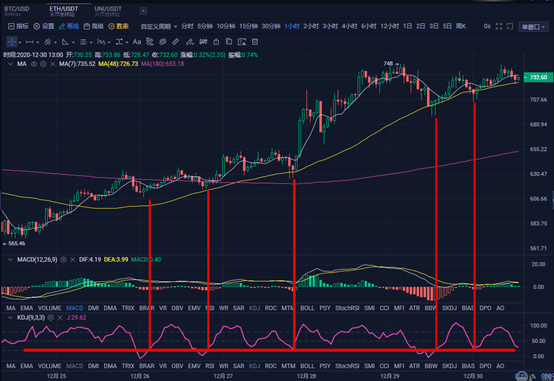Select the 周K weekly timeframe

[461, 26]
